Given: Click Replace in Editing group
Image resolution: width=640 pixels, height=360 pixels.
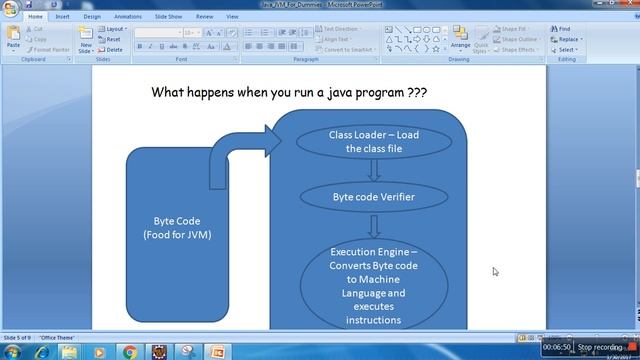Looking at the screenshot, I should [x=567, y=39].
